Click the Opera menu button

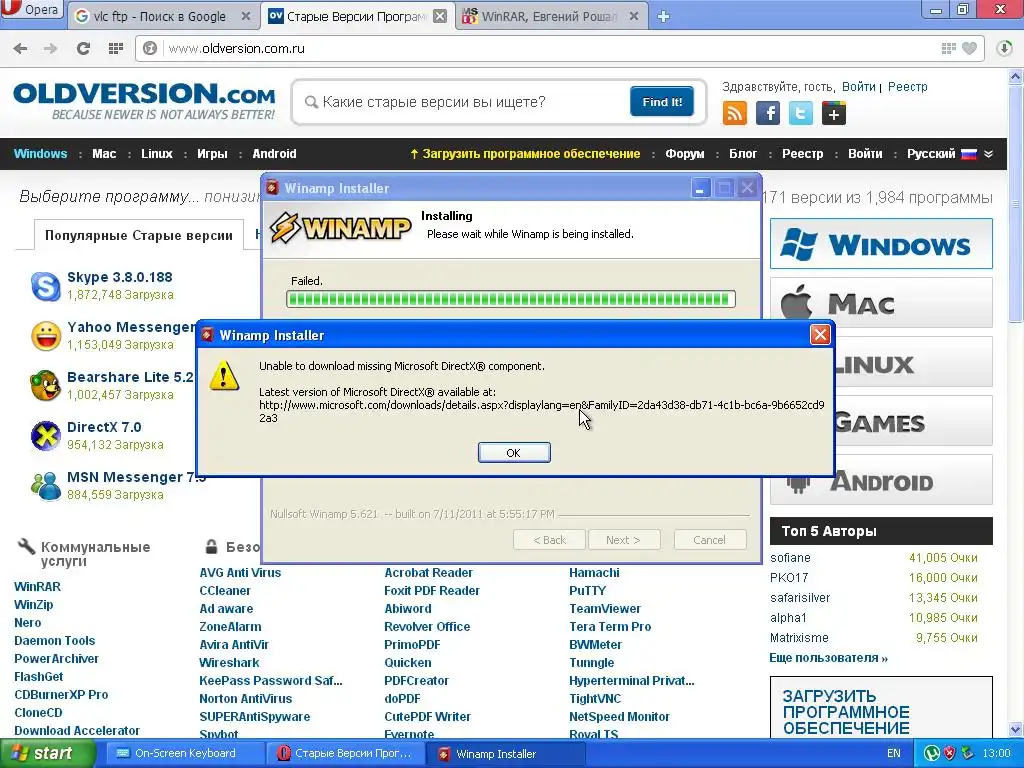coord(31,10)
